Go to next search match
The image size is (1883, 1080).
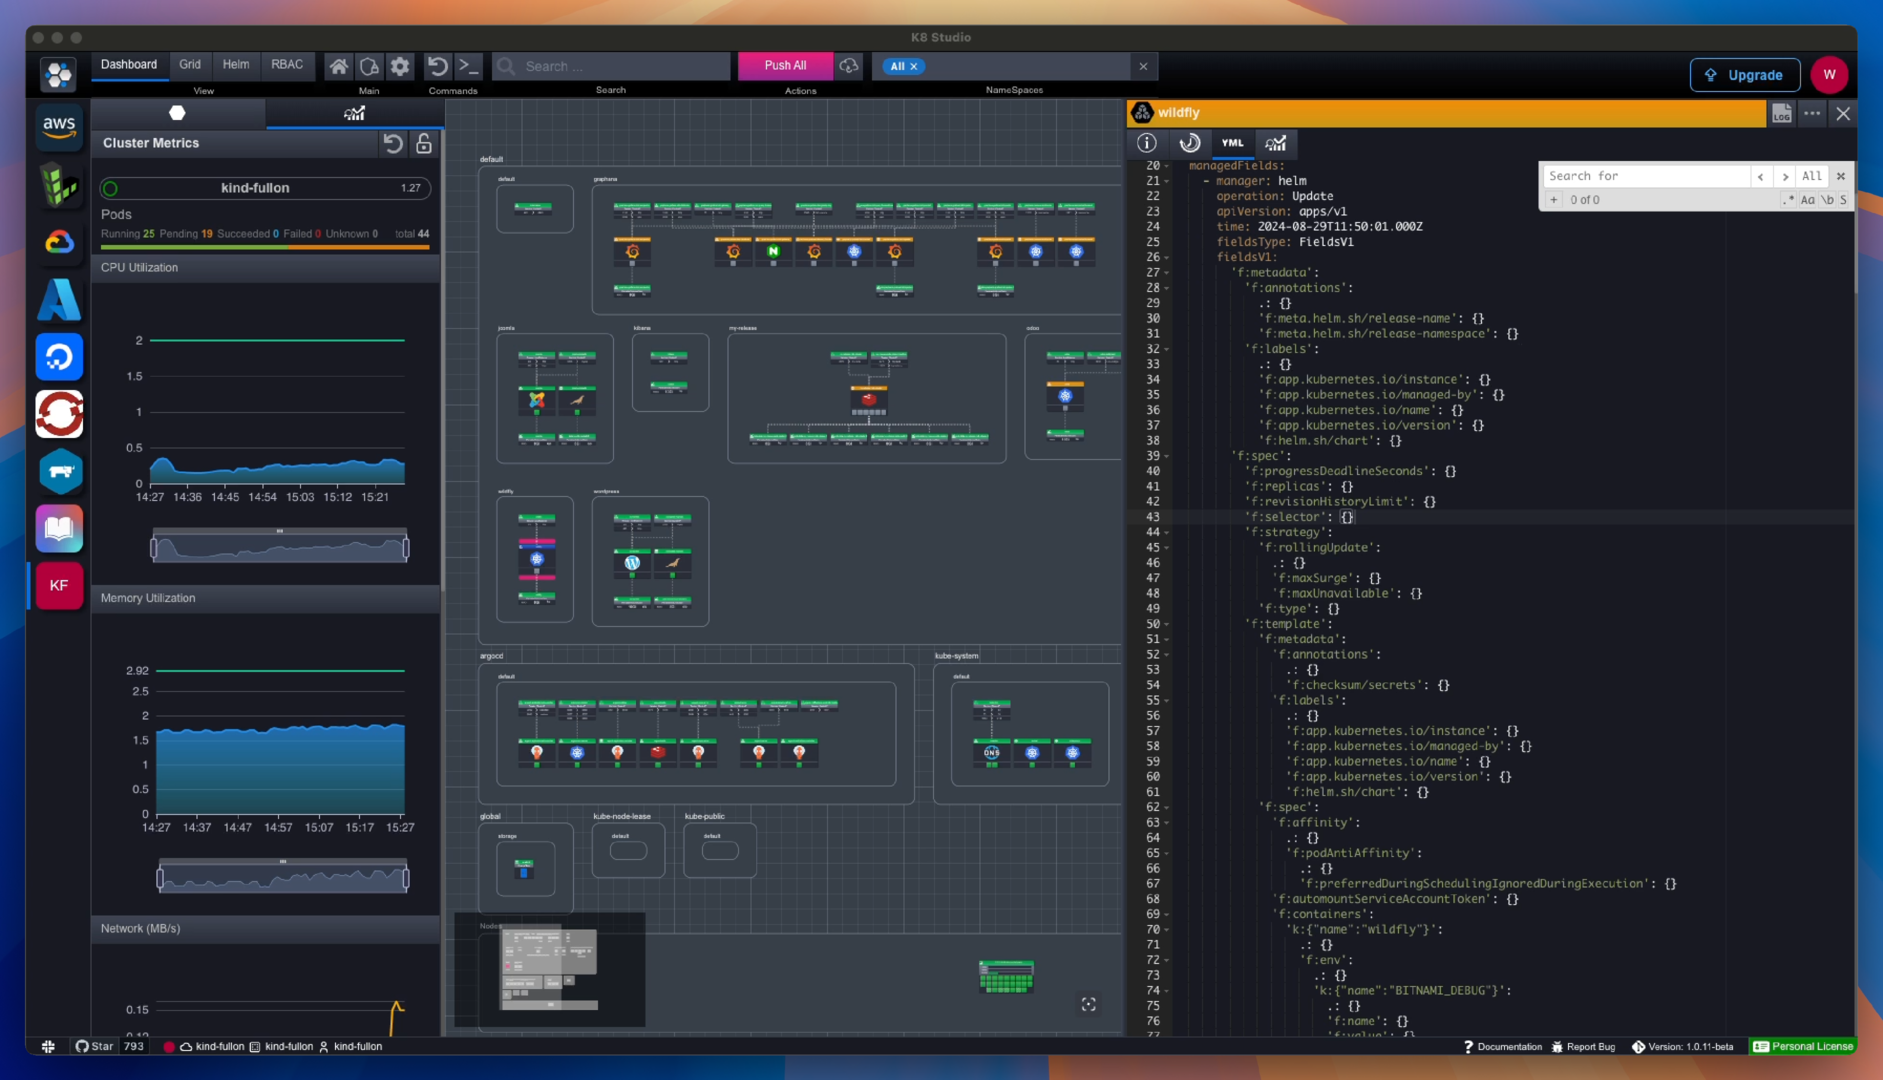point(1785,176)
